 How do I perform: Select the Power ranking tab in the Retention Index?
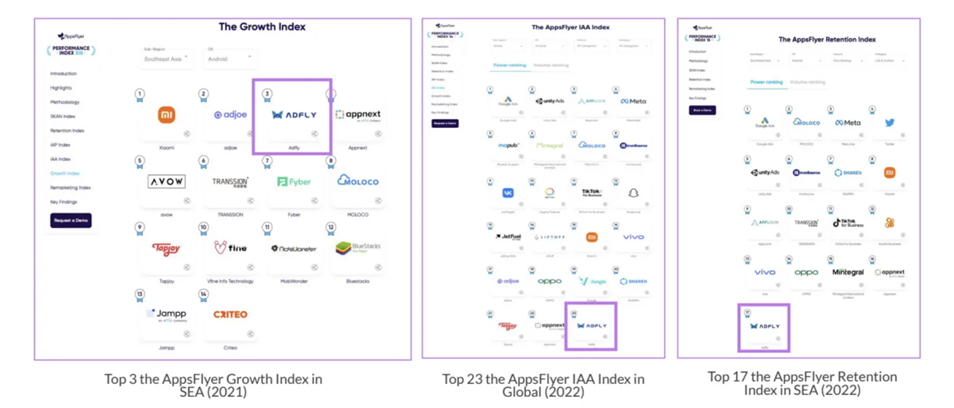point(765,82)
